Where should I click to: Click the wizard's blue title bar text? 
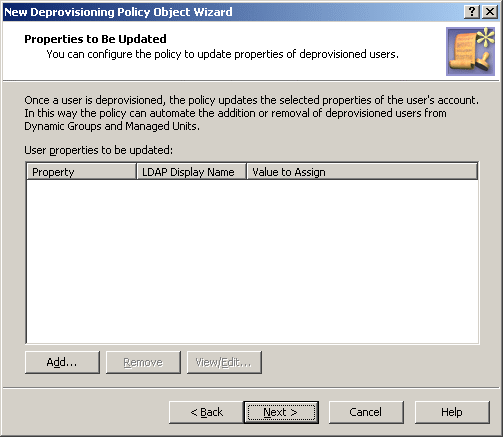click(x=118, y=12)
